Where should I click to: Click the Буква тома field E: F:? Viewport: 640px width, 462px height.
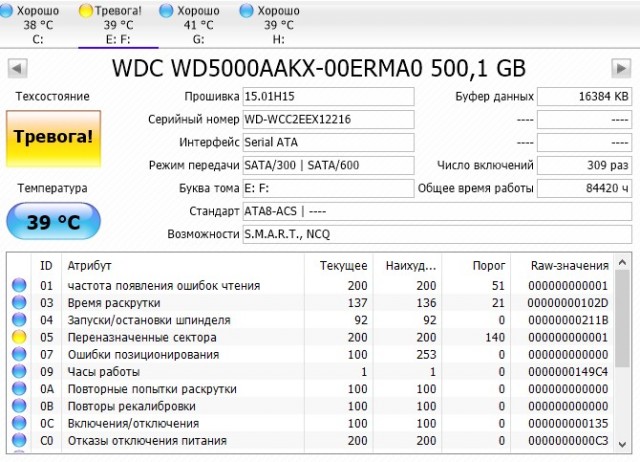tap(328, 188)
